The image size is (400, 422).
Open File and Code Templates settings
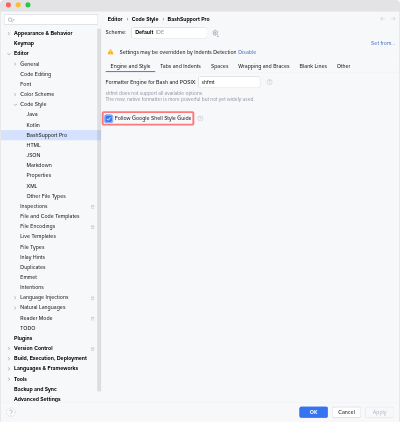49,216
